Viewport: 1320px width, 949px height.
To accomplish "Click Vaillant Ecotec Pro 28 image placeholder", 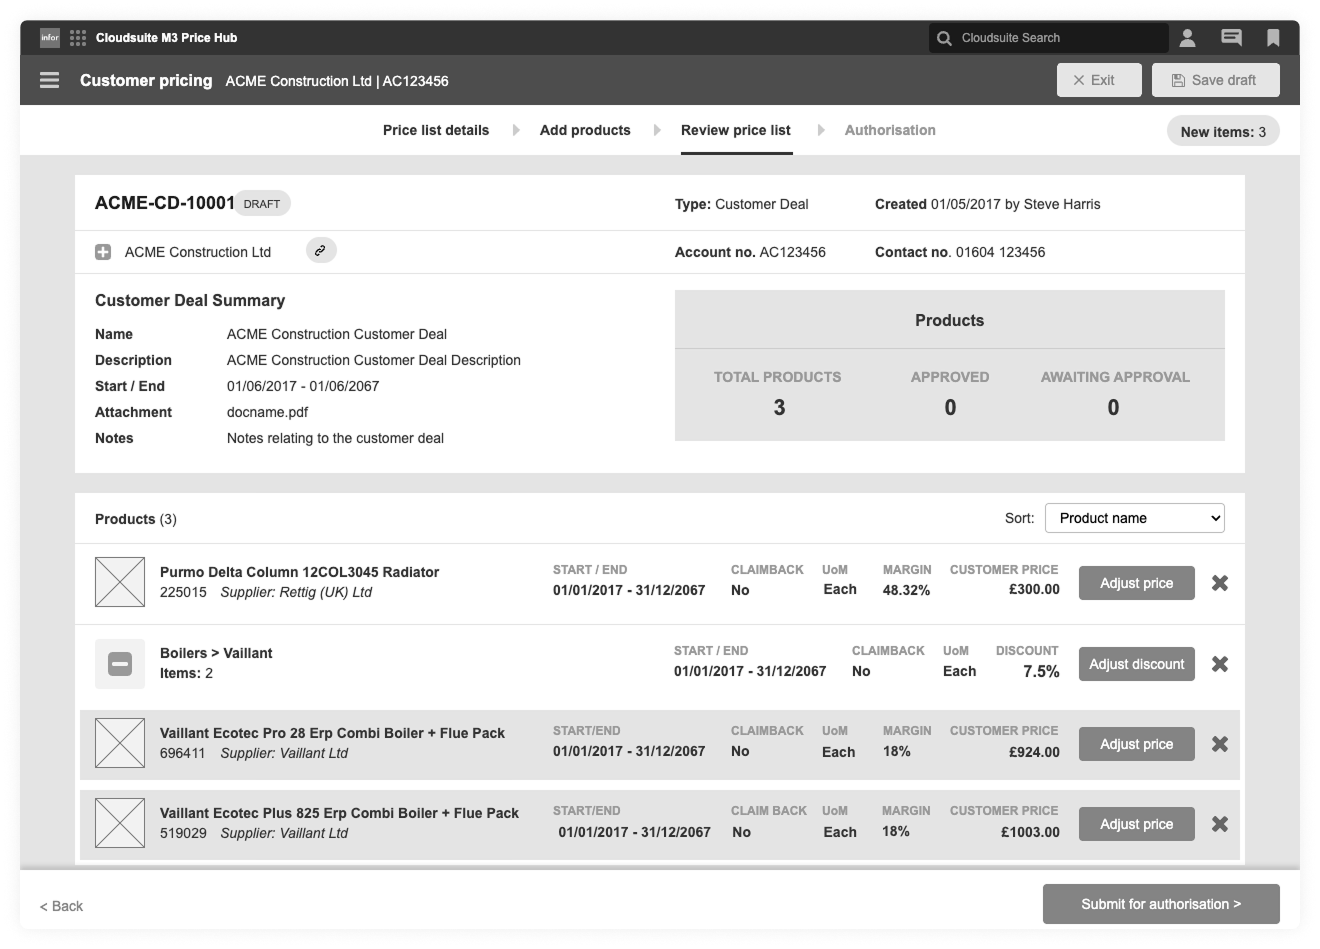I will (x=120, y=743).
